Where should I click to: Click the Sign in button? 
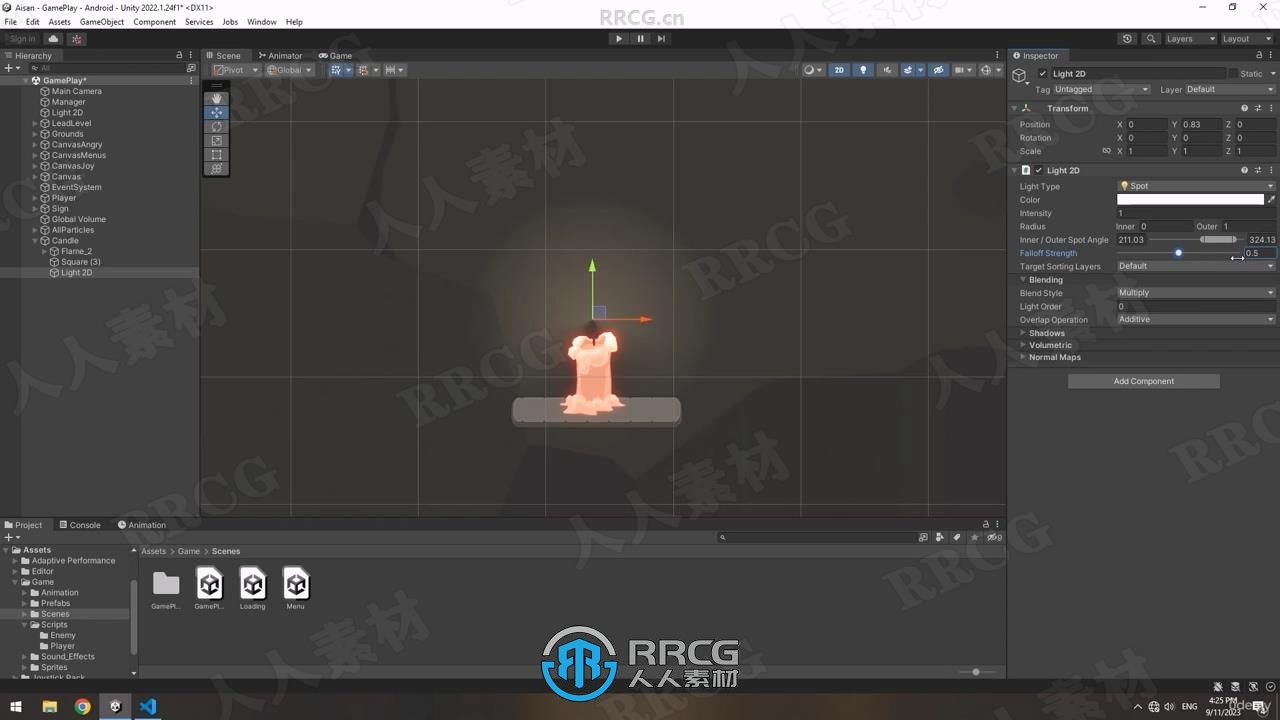click(22, 39)
